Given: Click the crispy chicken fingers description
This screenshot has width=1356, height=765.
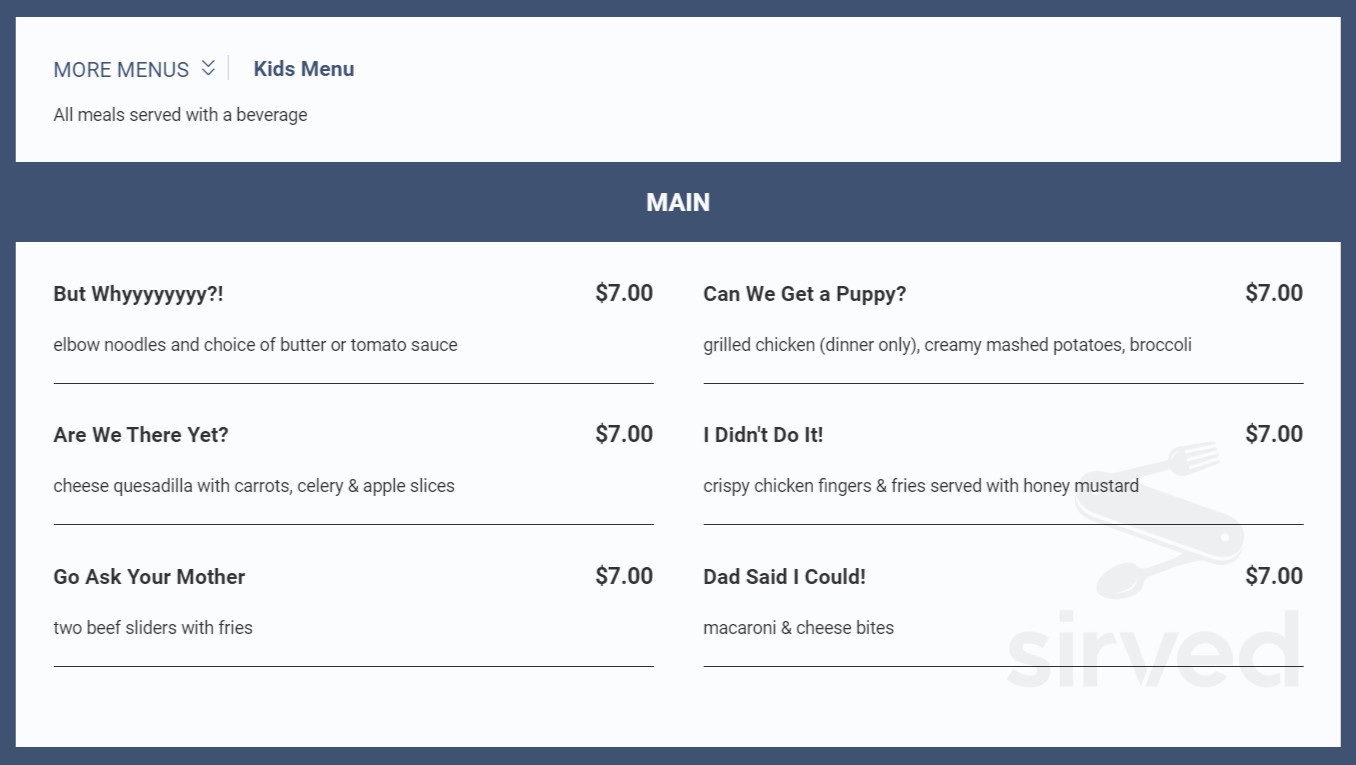Looking at the screenshot, I should point(920,486).
